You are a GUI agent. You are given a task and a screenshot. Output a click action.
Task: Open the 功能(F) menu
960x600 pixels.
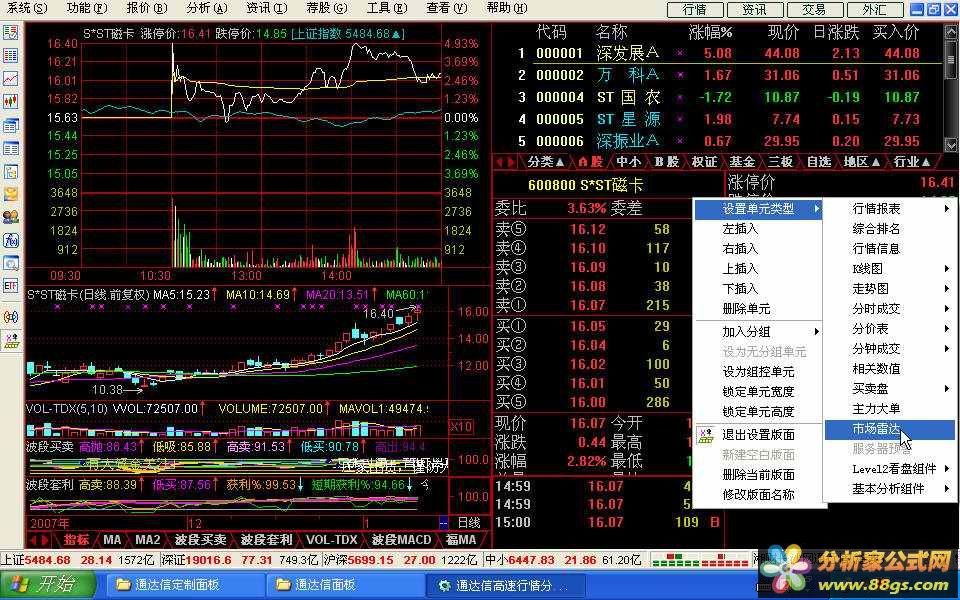(x=87, y=8)
